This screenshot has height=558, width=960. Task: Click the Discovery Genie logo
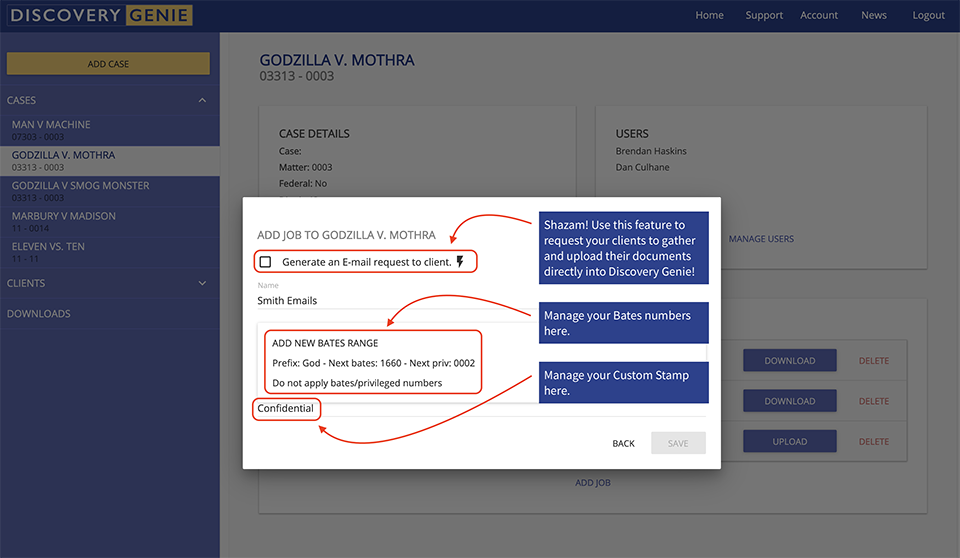coord(100,15)
